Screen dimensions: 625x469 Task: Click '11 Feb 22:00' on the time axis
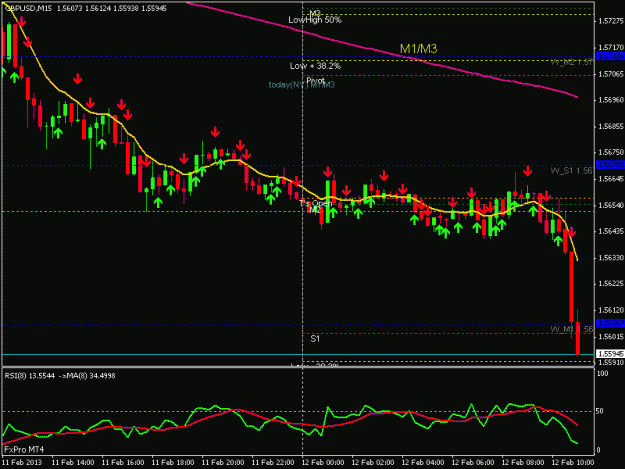click(x=273, y=463)
